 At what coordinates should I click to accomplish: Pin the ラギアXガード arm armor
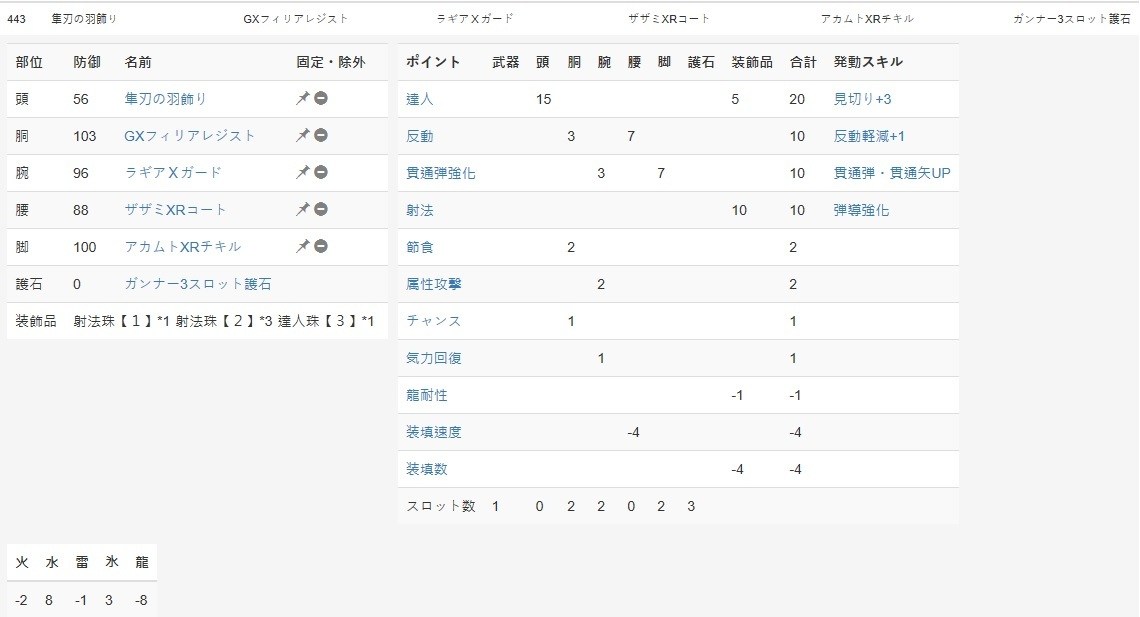click(302, 172)
